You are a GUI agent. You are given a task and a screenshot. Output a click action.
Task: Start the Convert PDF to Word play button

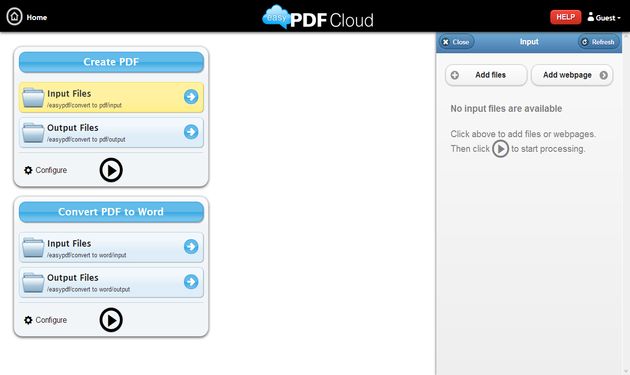[x=111, y=320]
